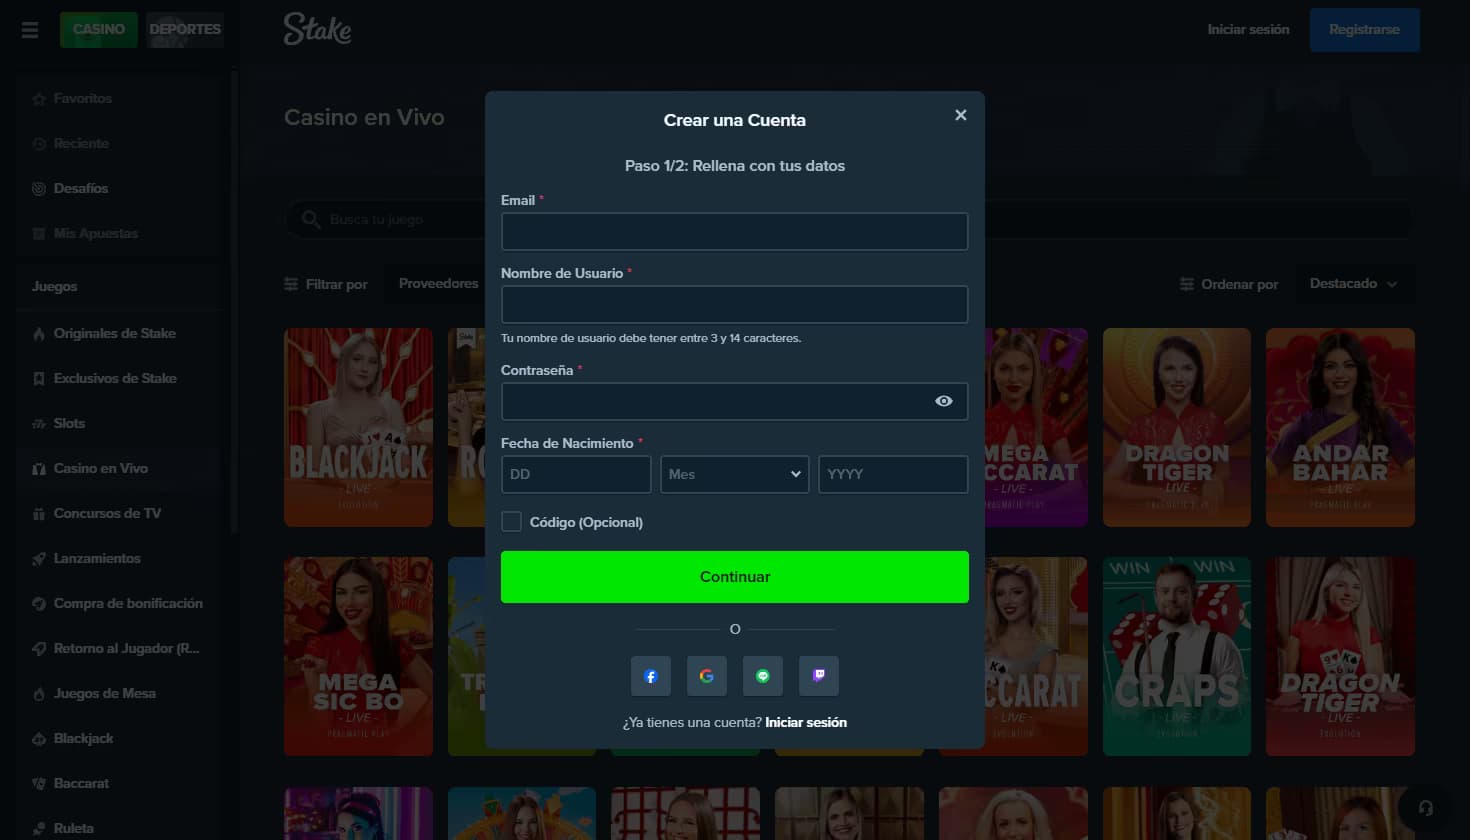
Task: Sign up with the Google icon
Action: point(706,677)
